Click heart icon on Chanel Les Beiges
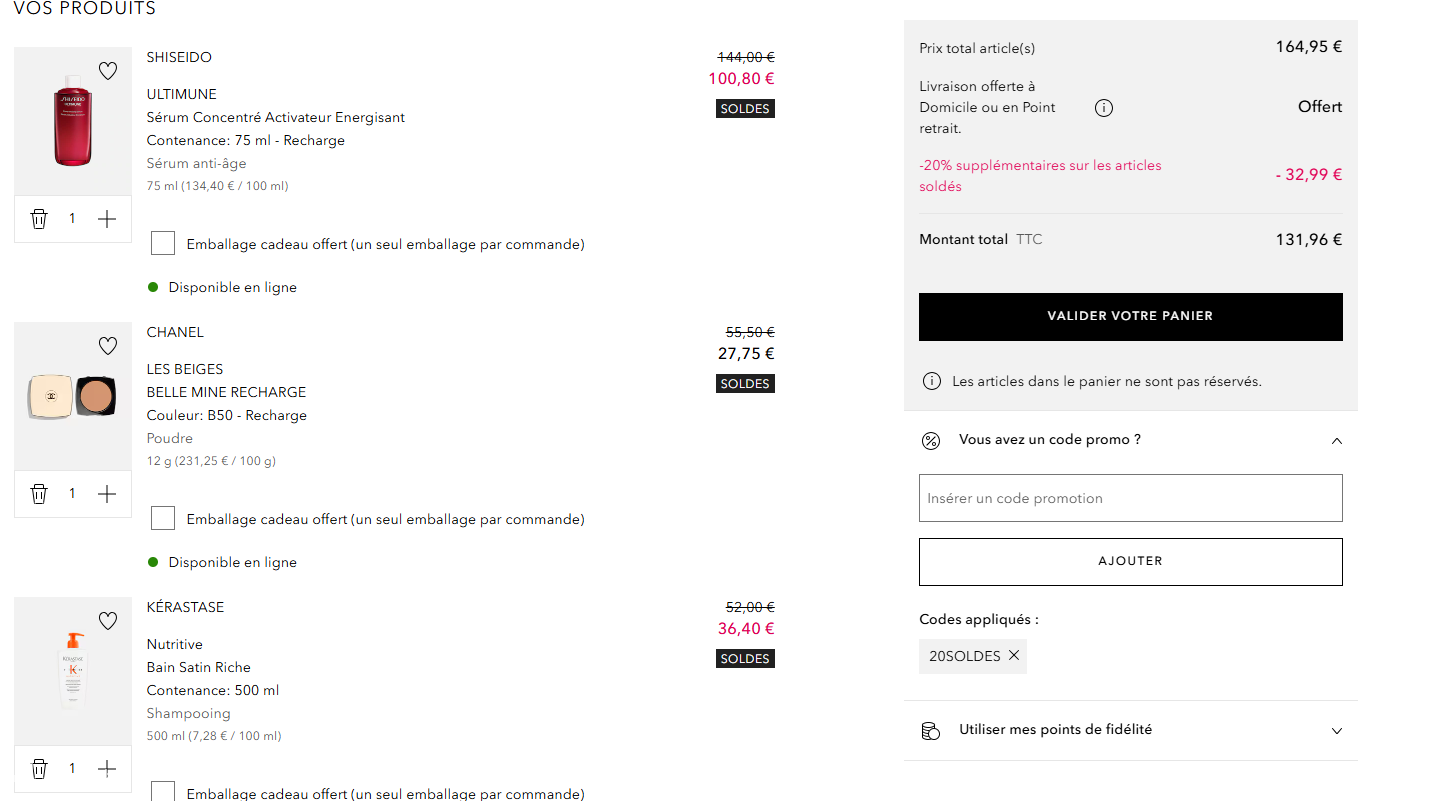Image resolution: width=1430 pixels, height=801 pixels. pyautogui.click(x=108, y=346)
